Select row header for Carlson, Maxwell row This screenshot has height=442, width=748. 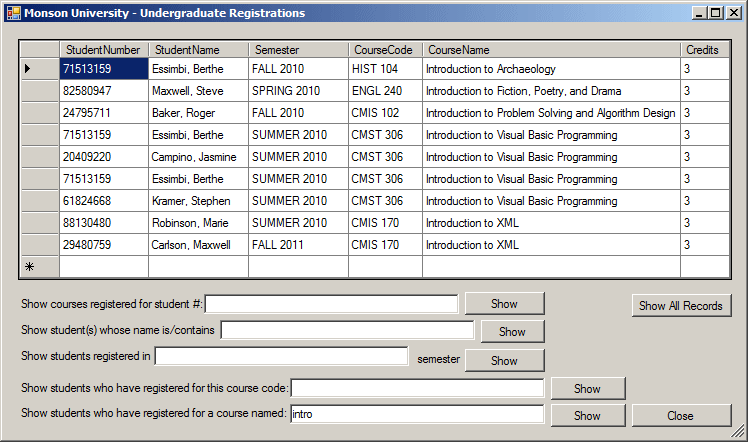point(40,245)
